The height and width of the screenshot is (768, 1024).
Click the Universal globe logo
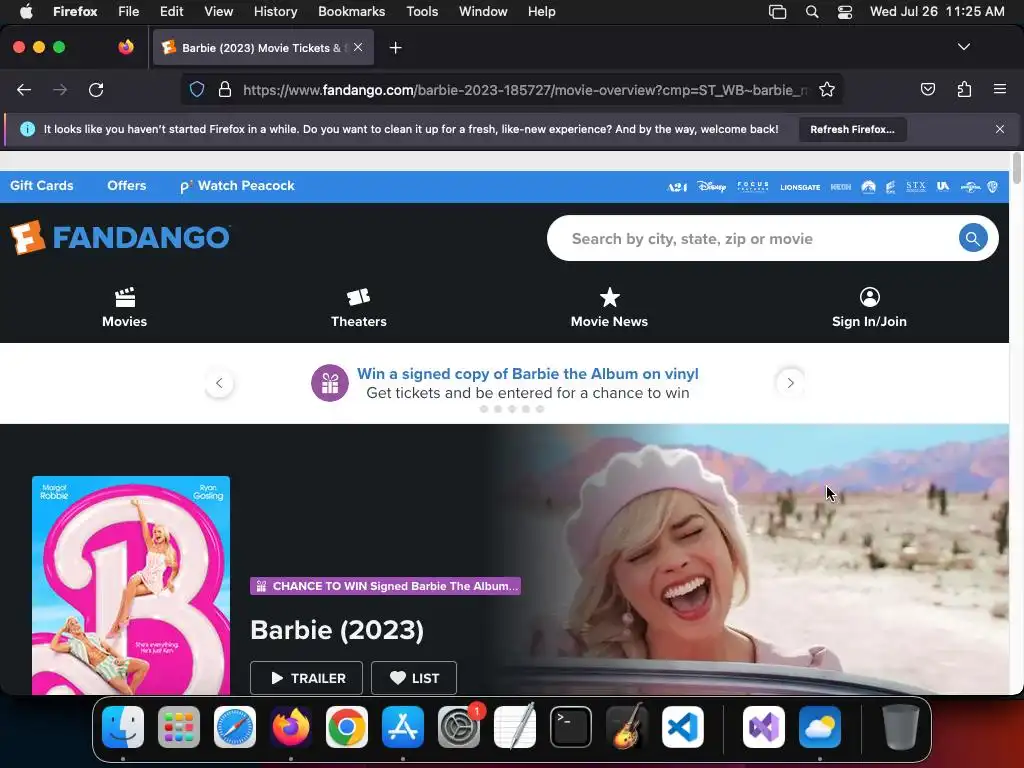[x=970, y=187]
